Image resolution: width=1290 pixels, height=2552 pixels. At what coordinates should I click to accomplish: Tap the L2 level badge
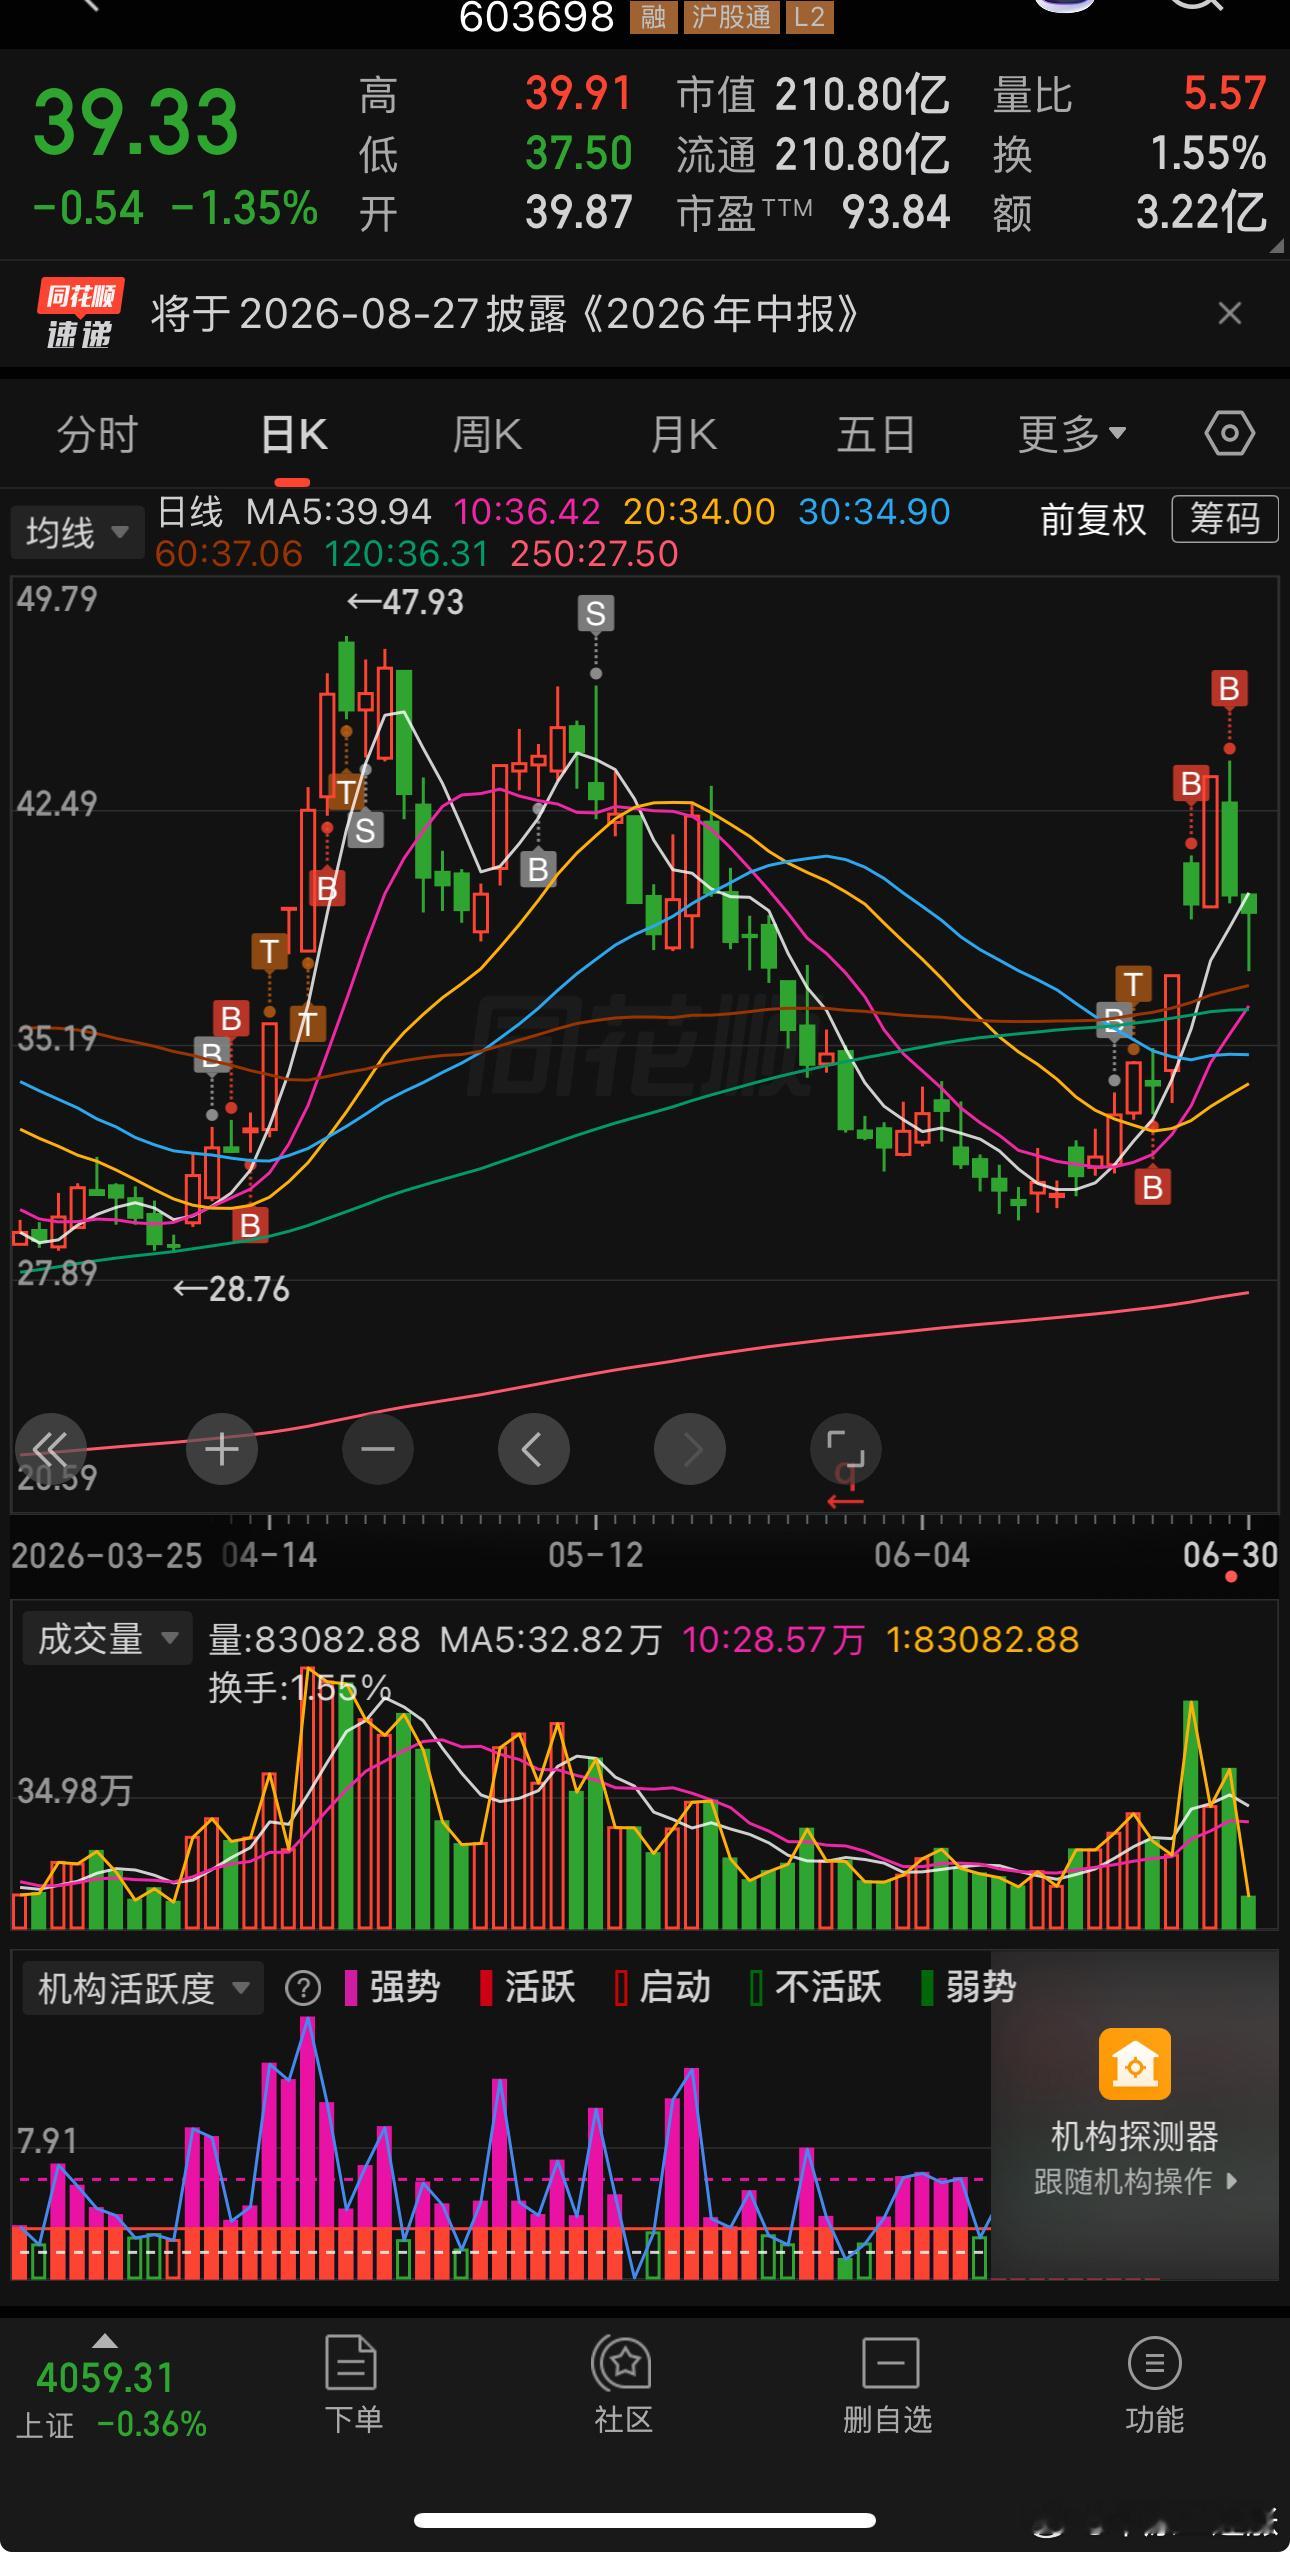(809, 17)
